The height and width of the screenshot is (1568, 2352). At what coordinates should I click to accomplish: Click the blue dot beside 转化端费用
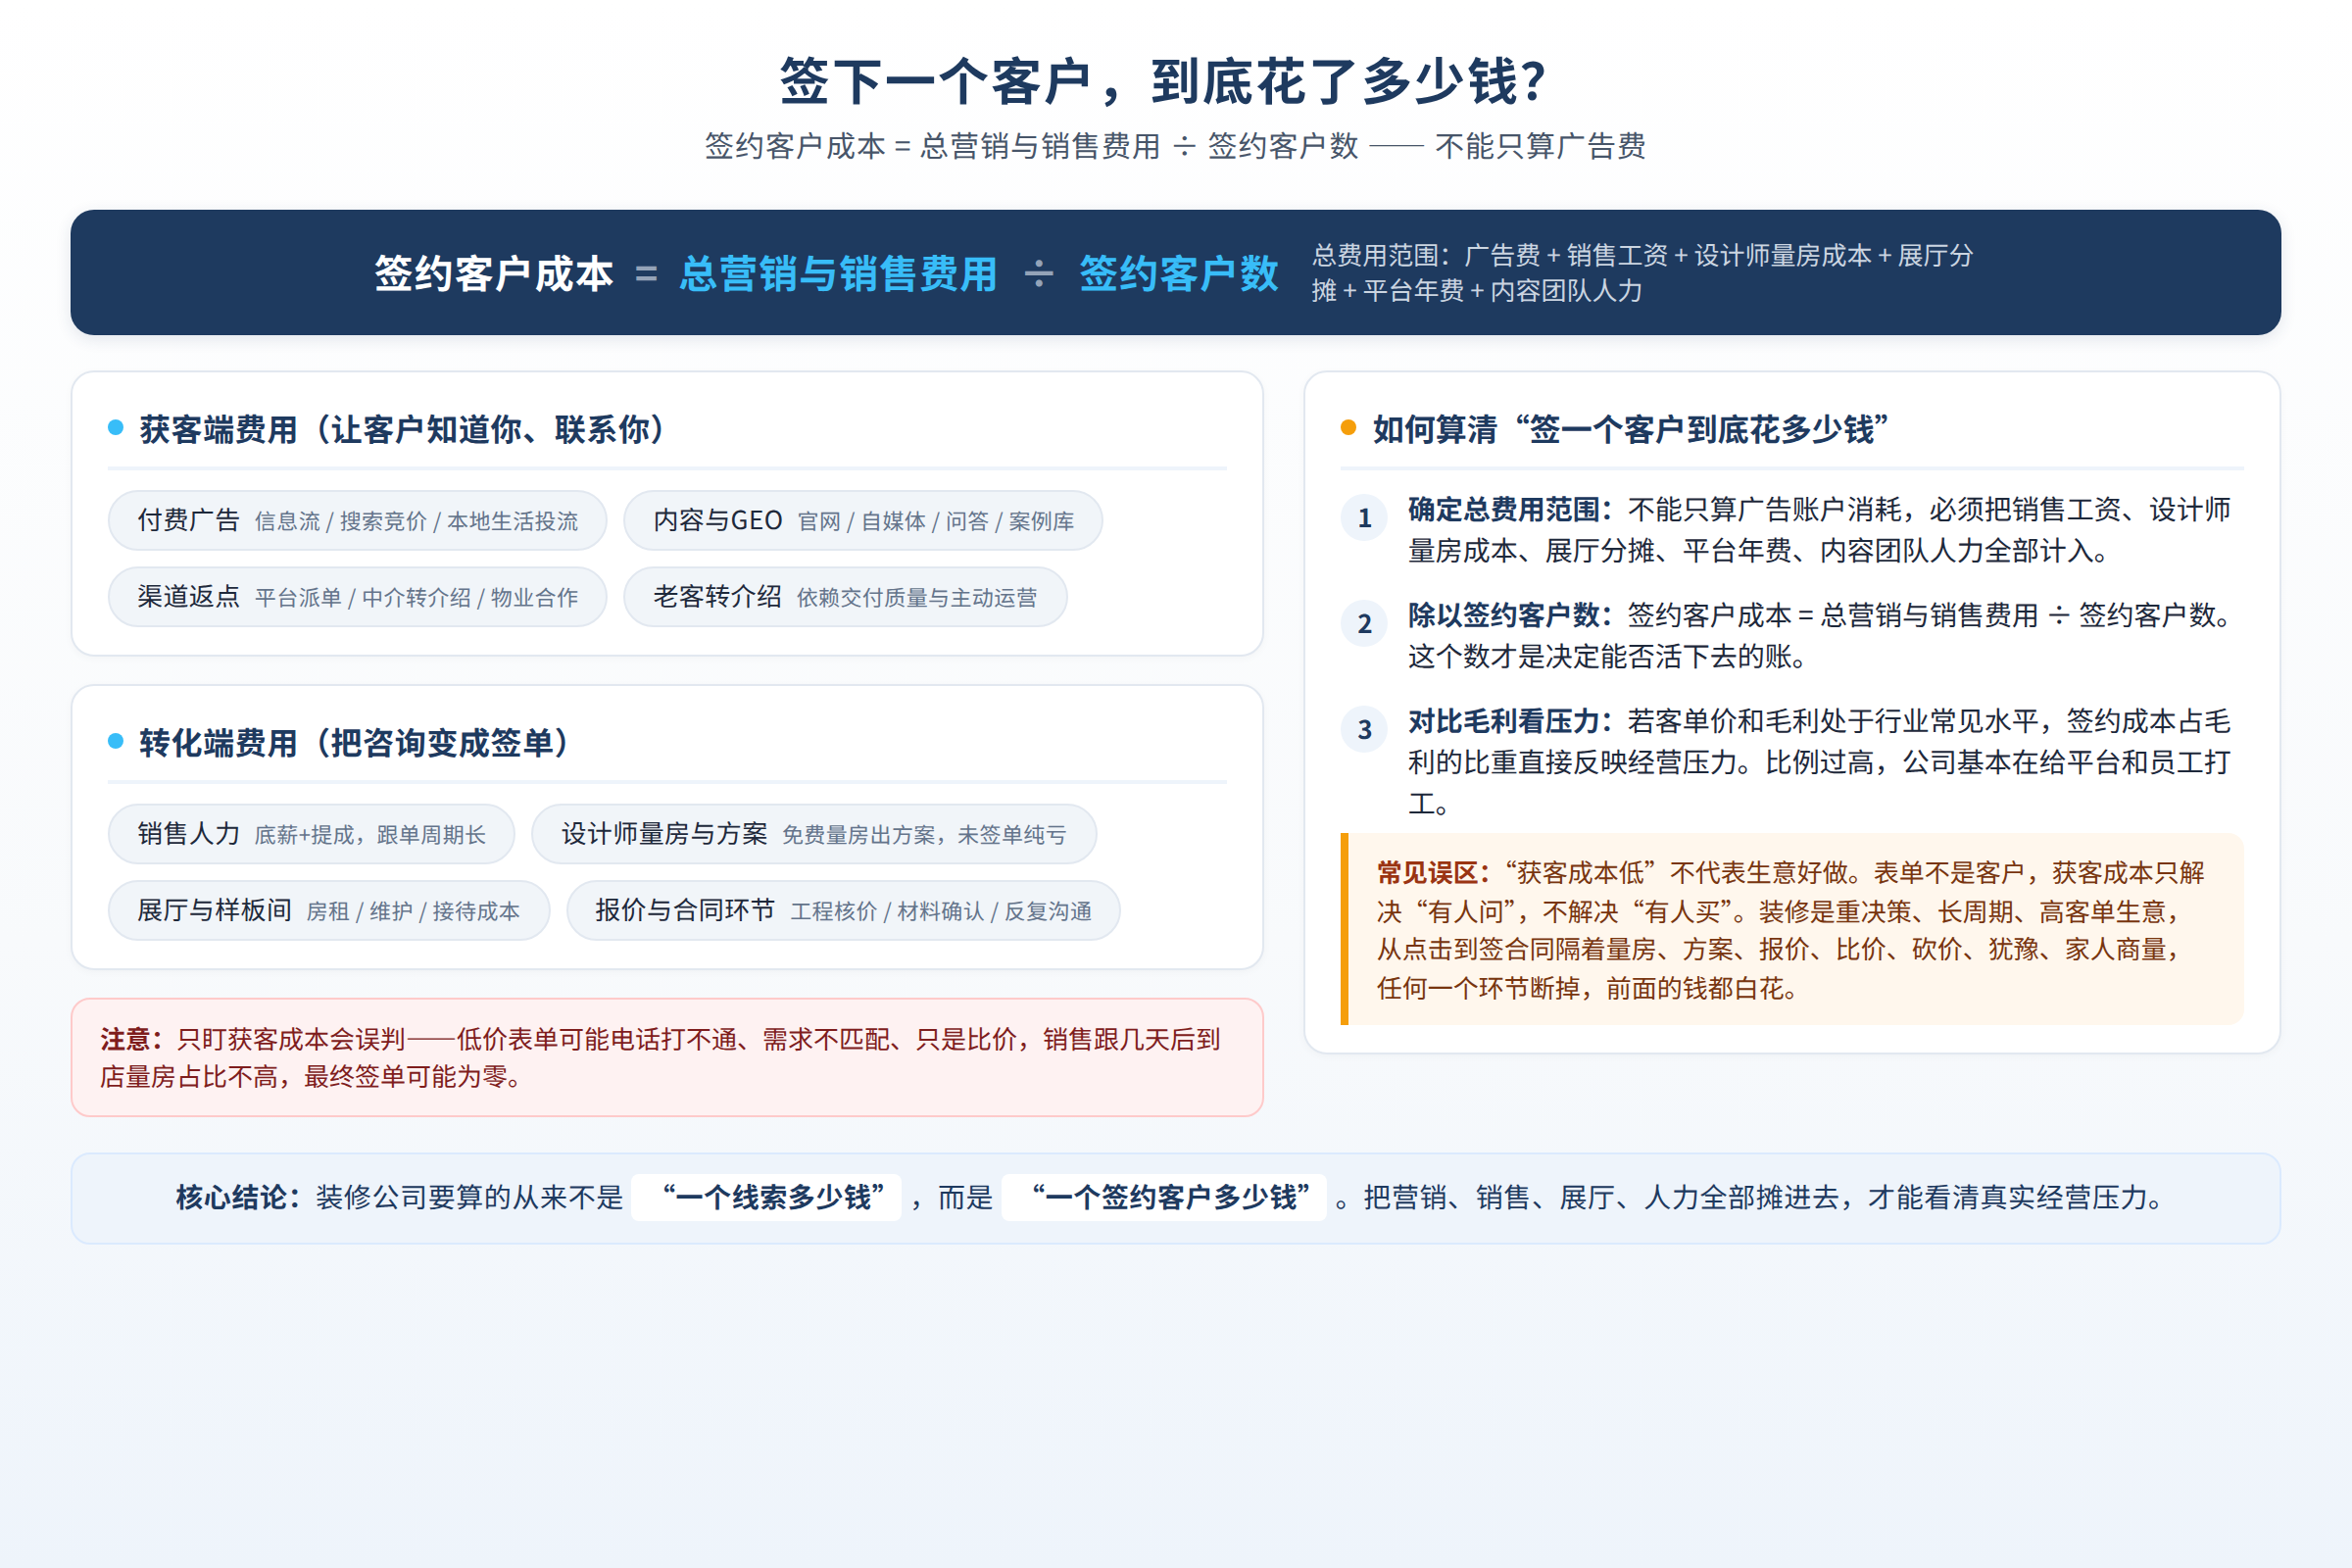point(116,741)
